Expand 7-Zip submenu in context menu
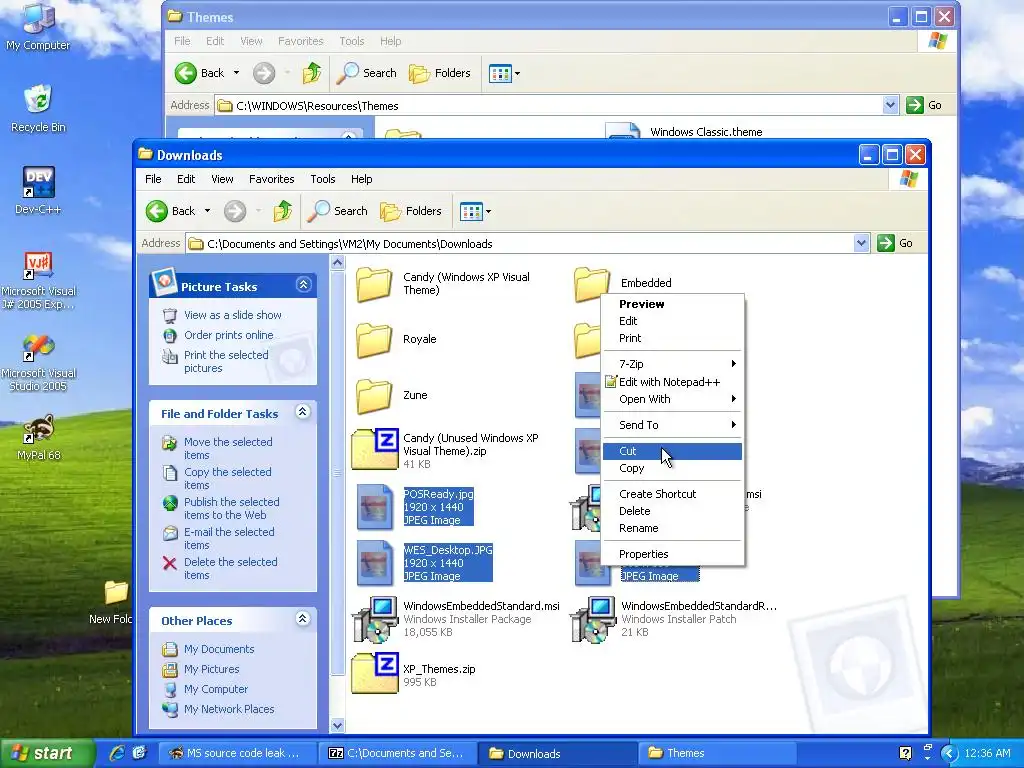This screenshot has width=1024, height=768. click(x=672, y=364)
